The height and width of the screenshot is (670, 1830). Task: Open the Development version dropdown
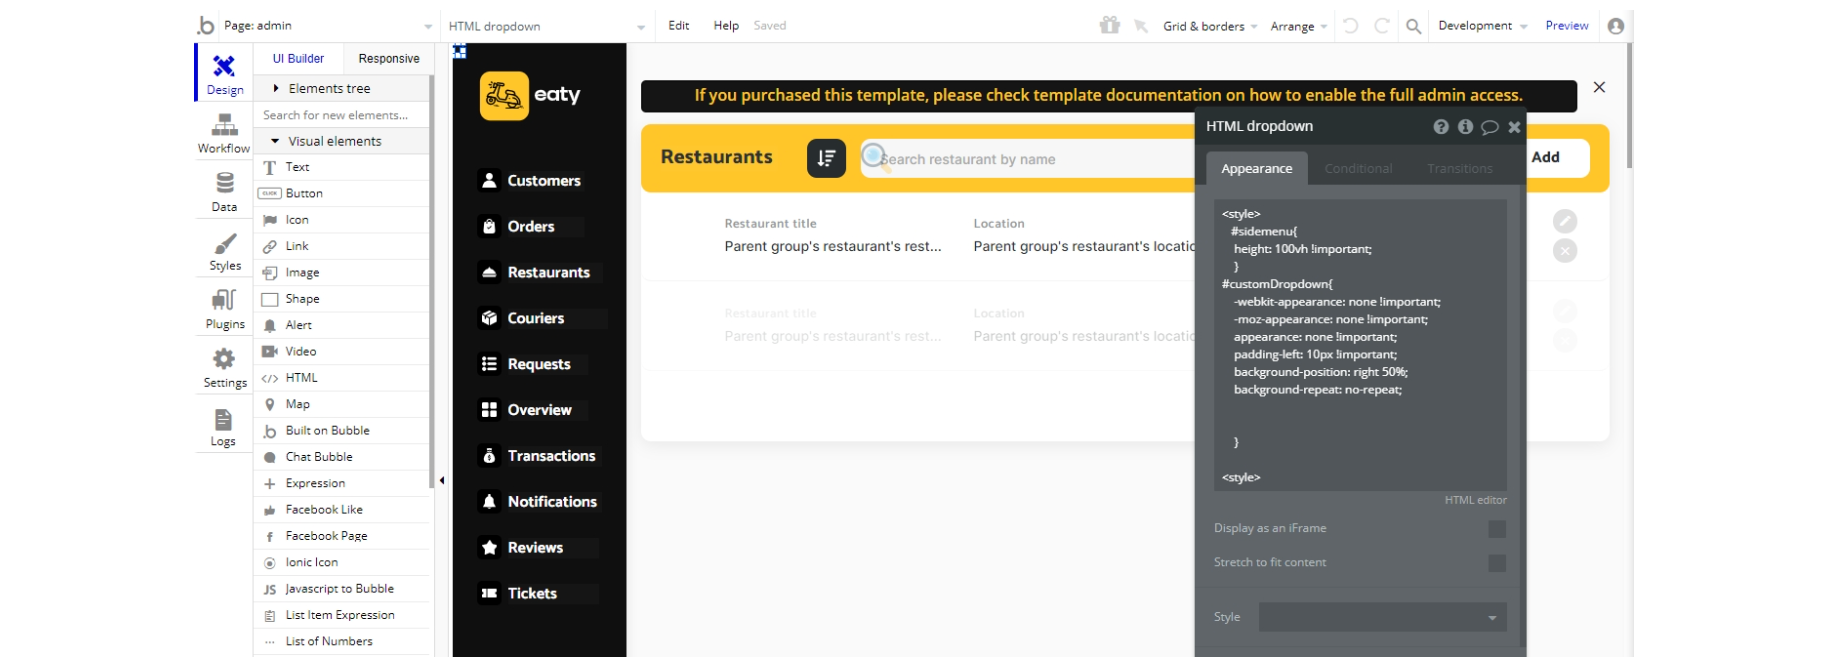[1482, 26]
